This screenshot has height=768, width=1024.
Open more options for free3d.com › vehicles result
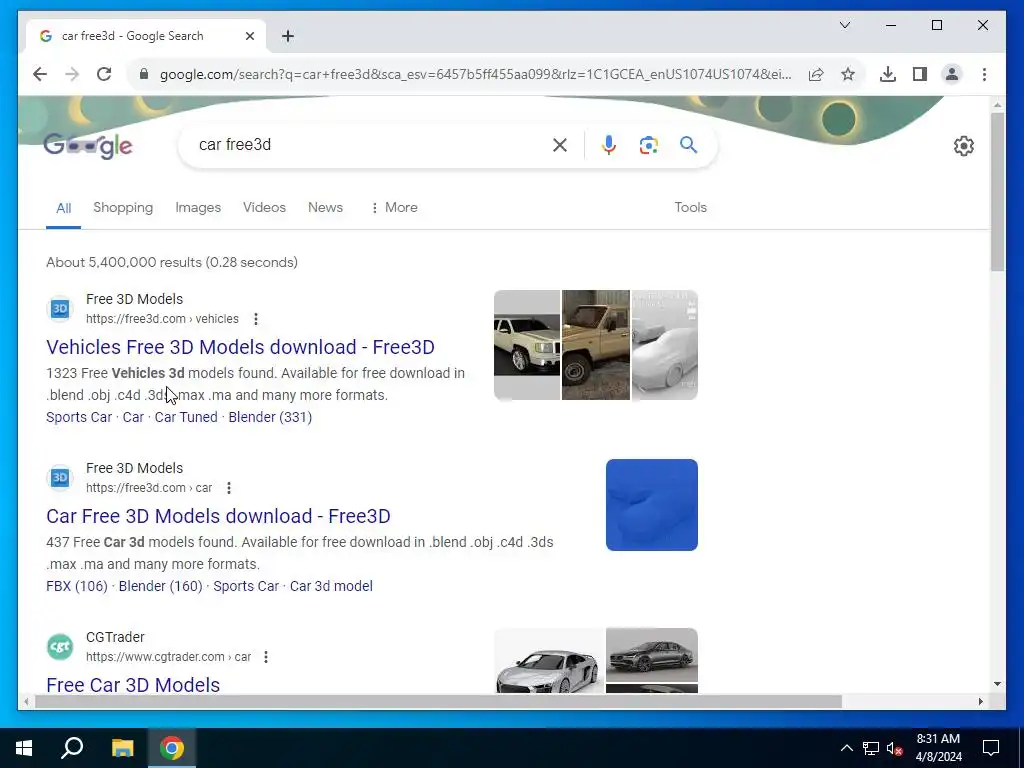click(256, 319)
